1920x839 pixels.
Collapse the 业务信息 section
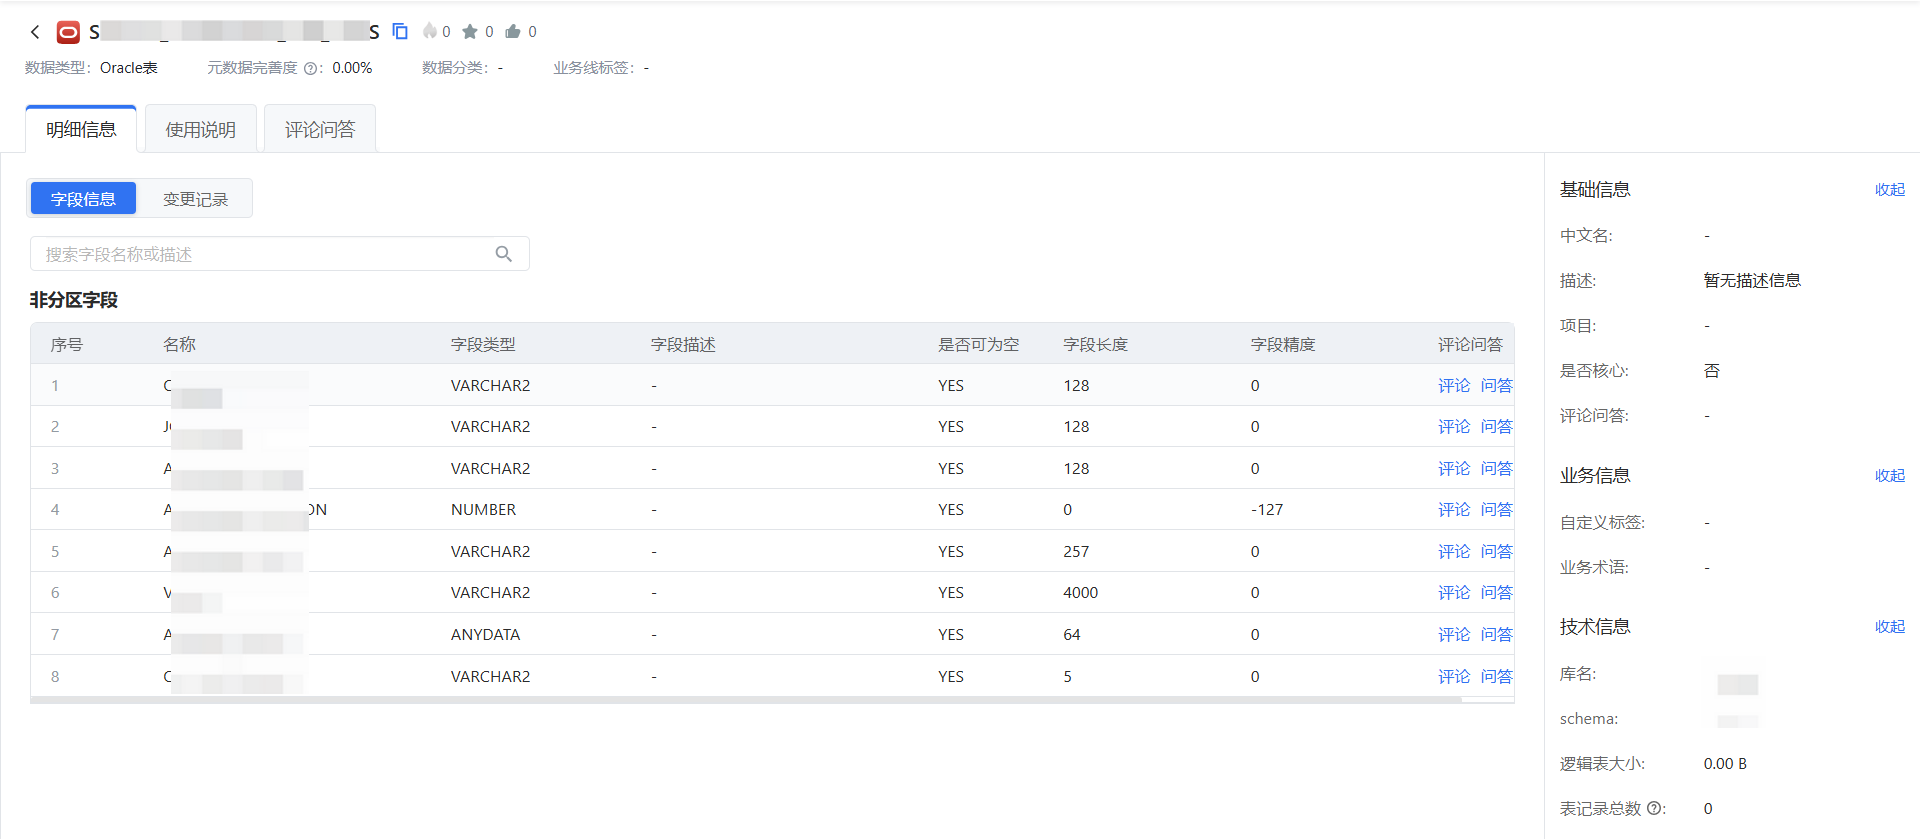coord(1889,476)
